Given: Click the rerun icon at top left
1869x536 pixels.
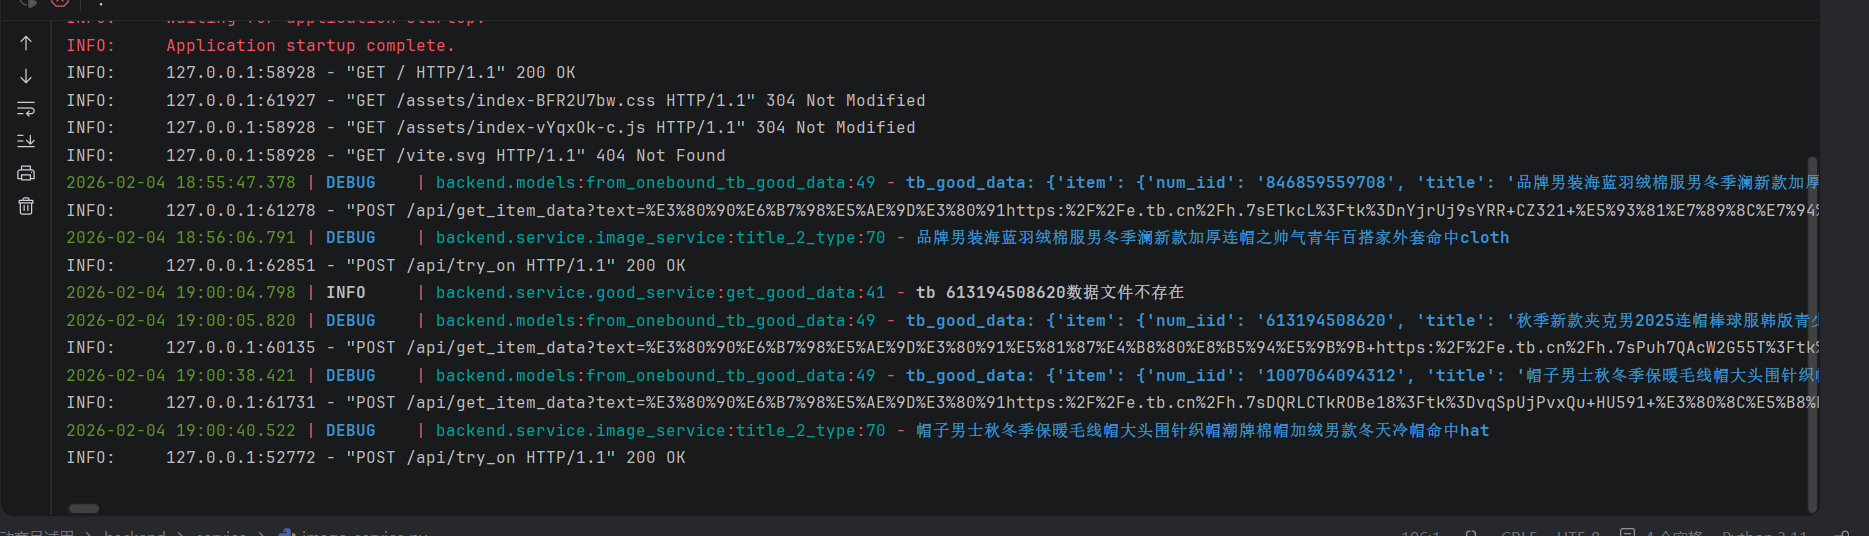Looking at the screenshot, I should 27,3.
